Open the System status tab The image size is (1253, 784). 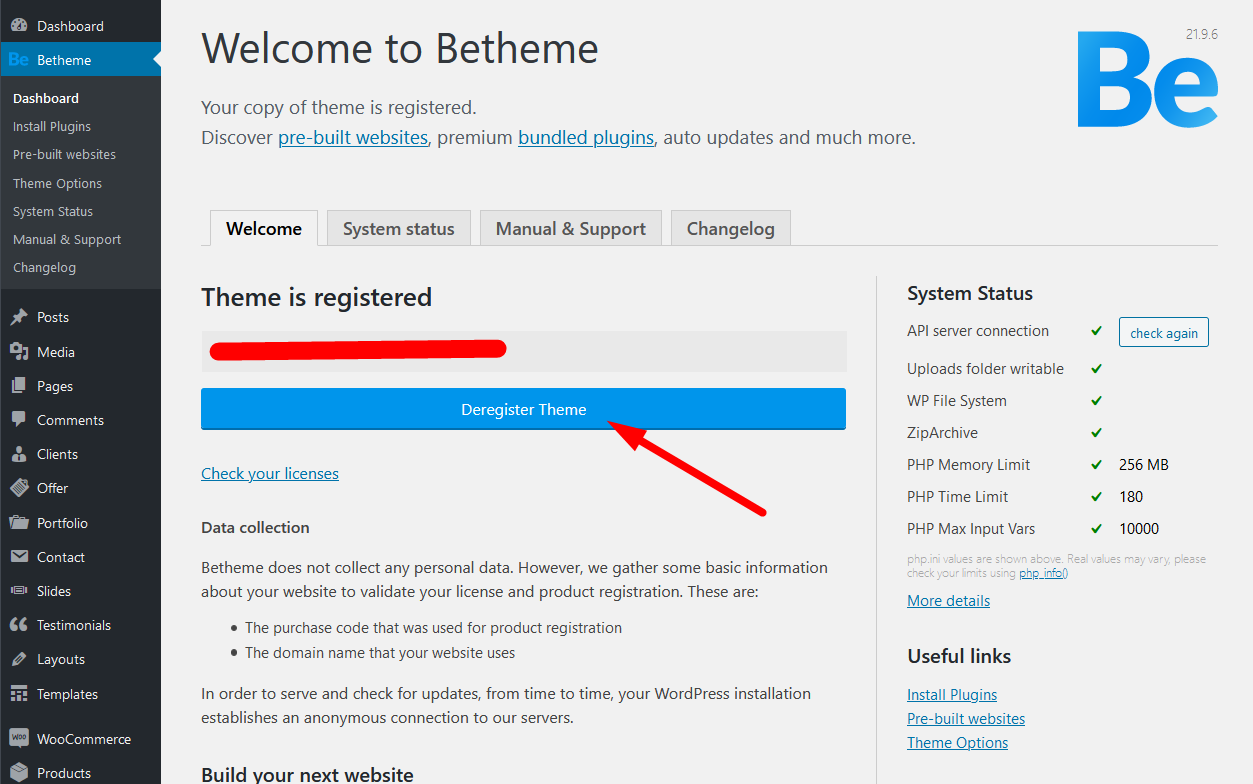click(399, 228)
